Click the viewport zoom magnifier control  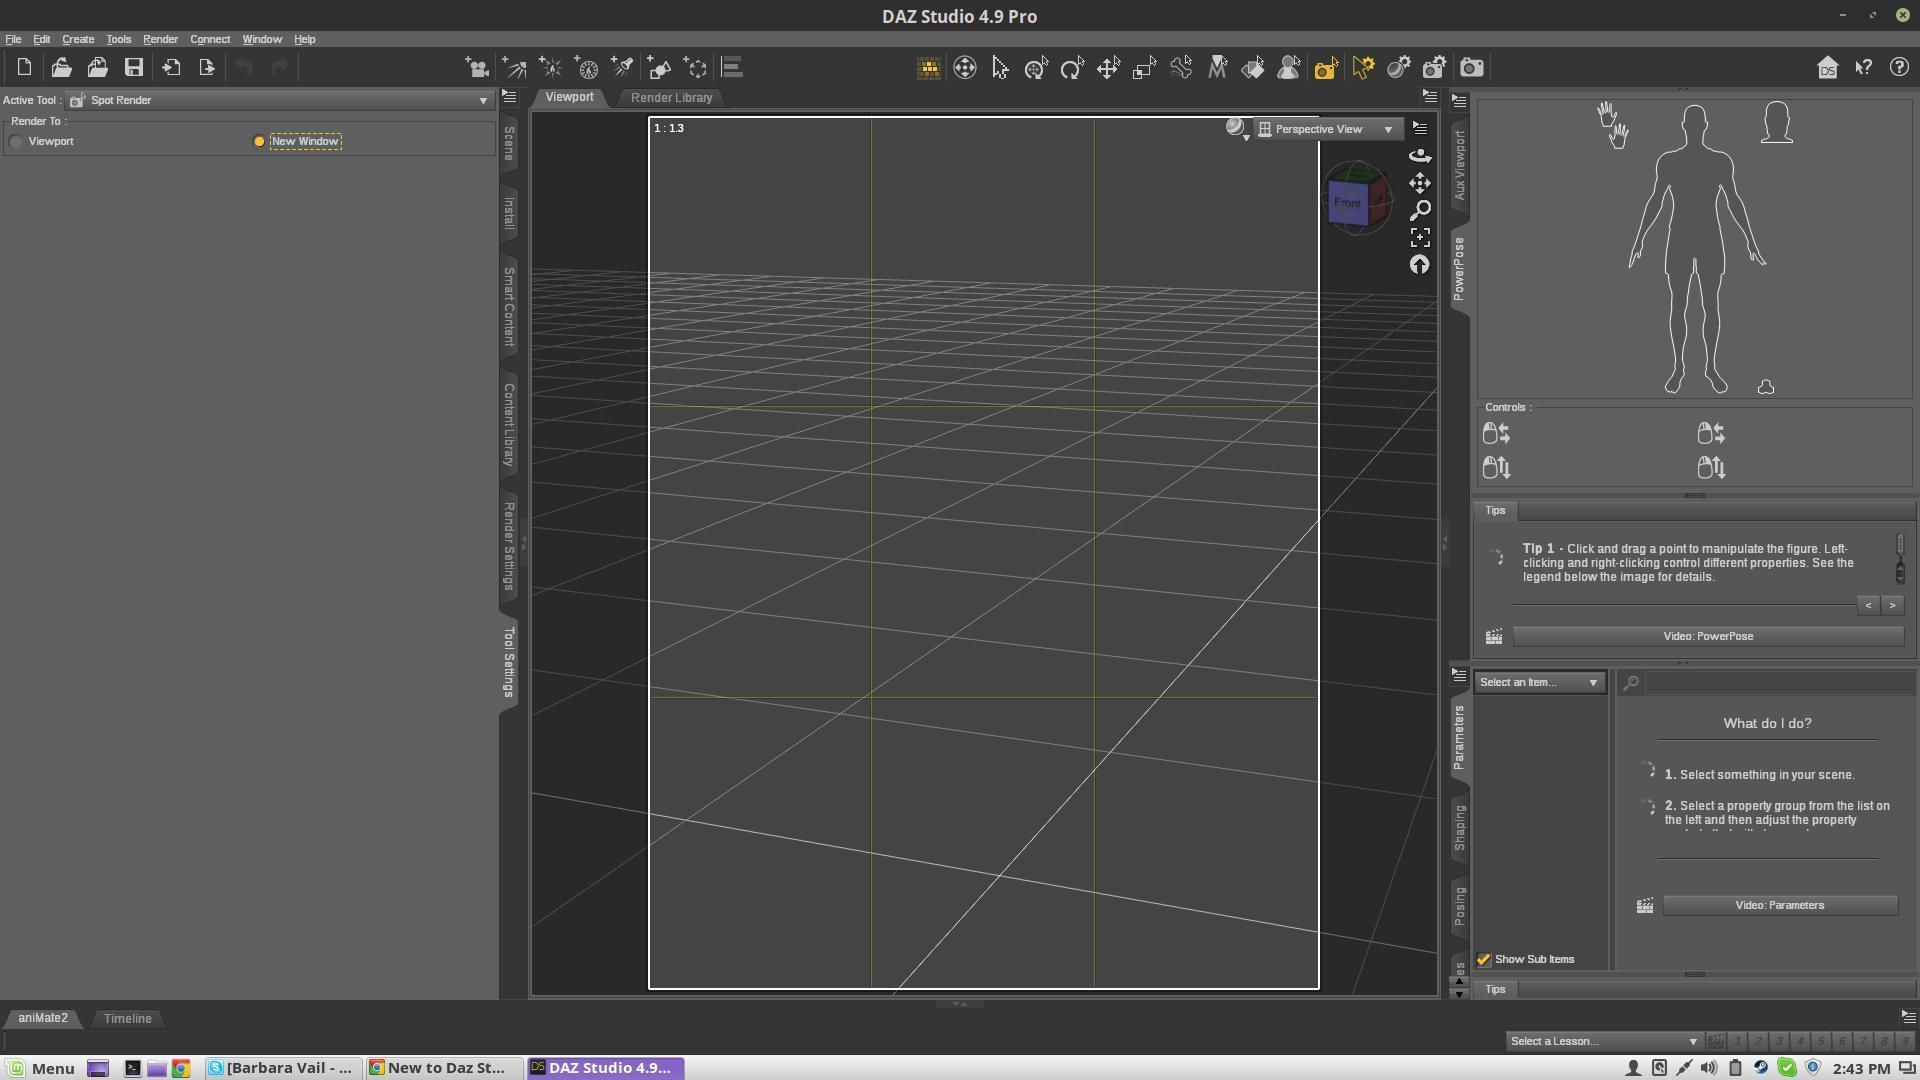(x=1420, y=211)
